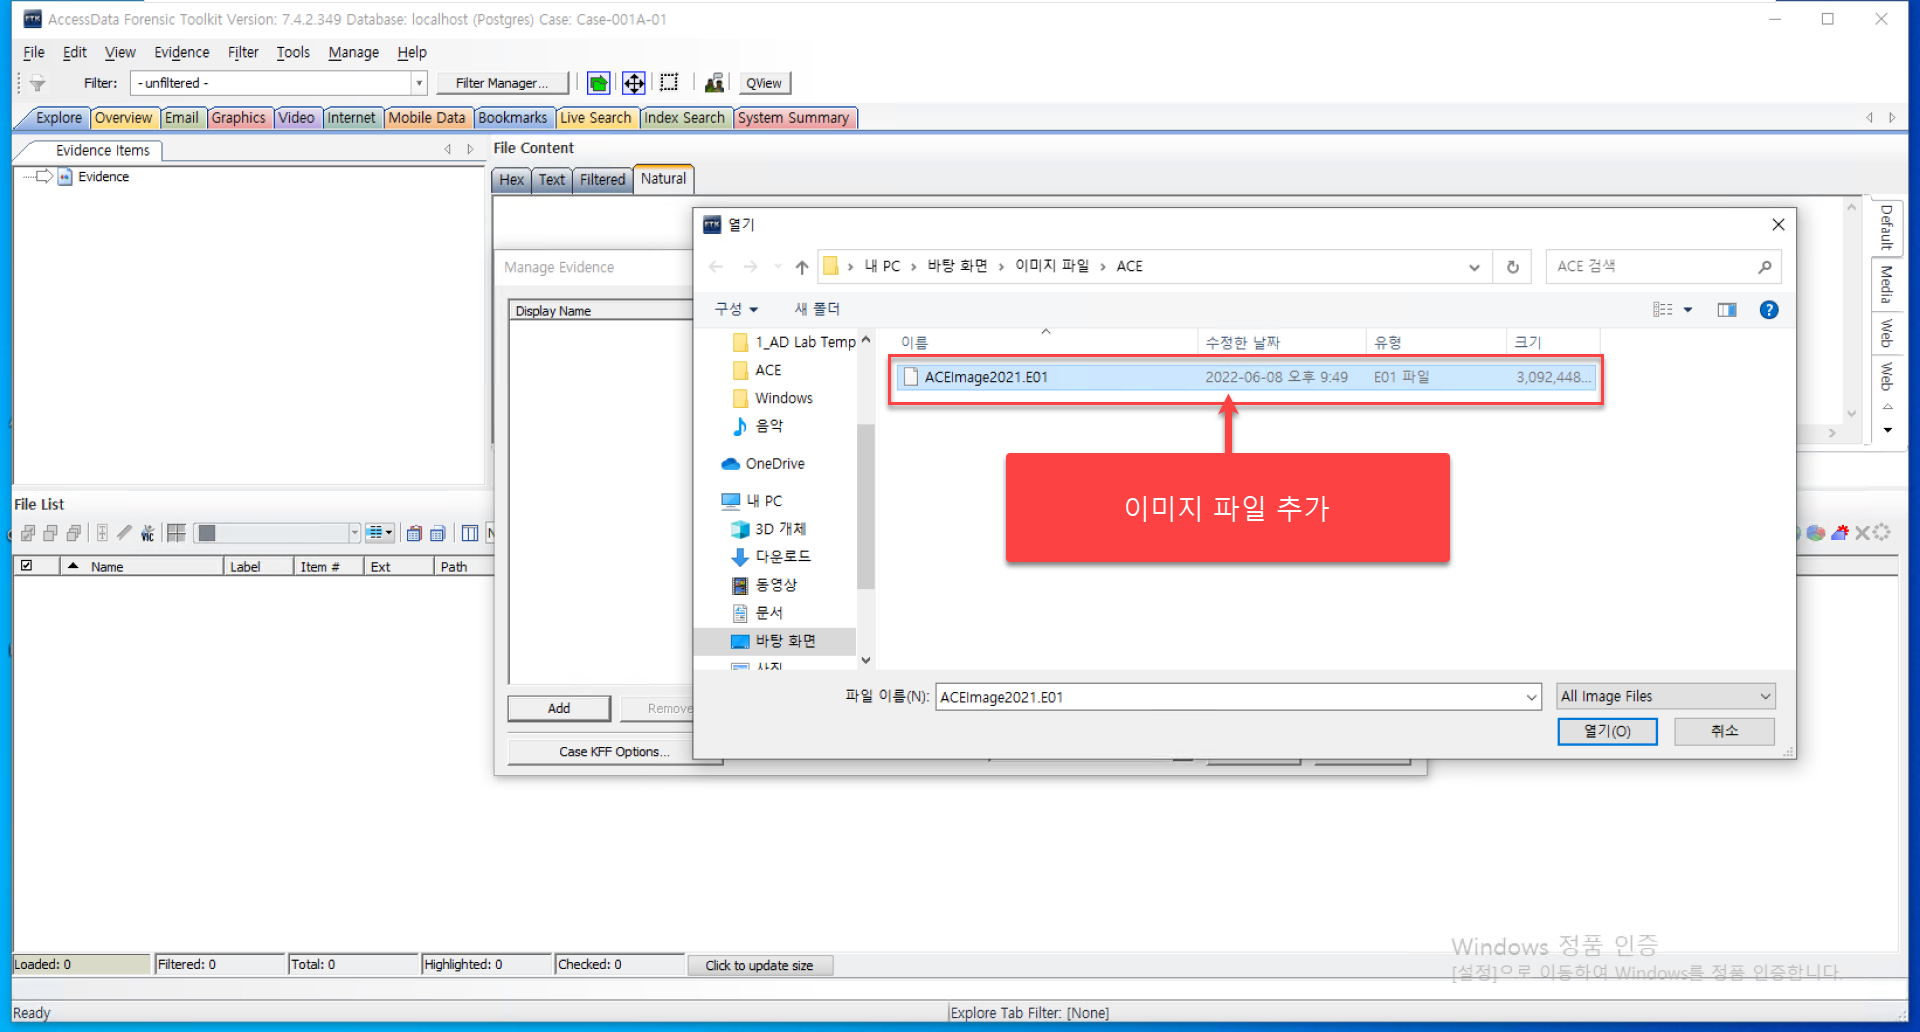The width and height of the screenshot is (1920, 1032).
Task: Click the Filter Manager button
Action: point(502,83)
